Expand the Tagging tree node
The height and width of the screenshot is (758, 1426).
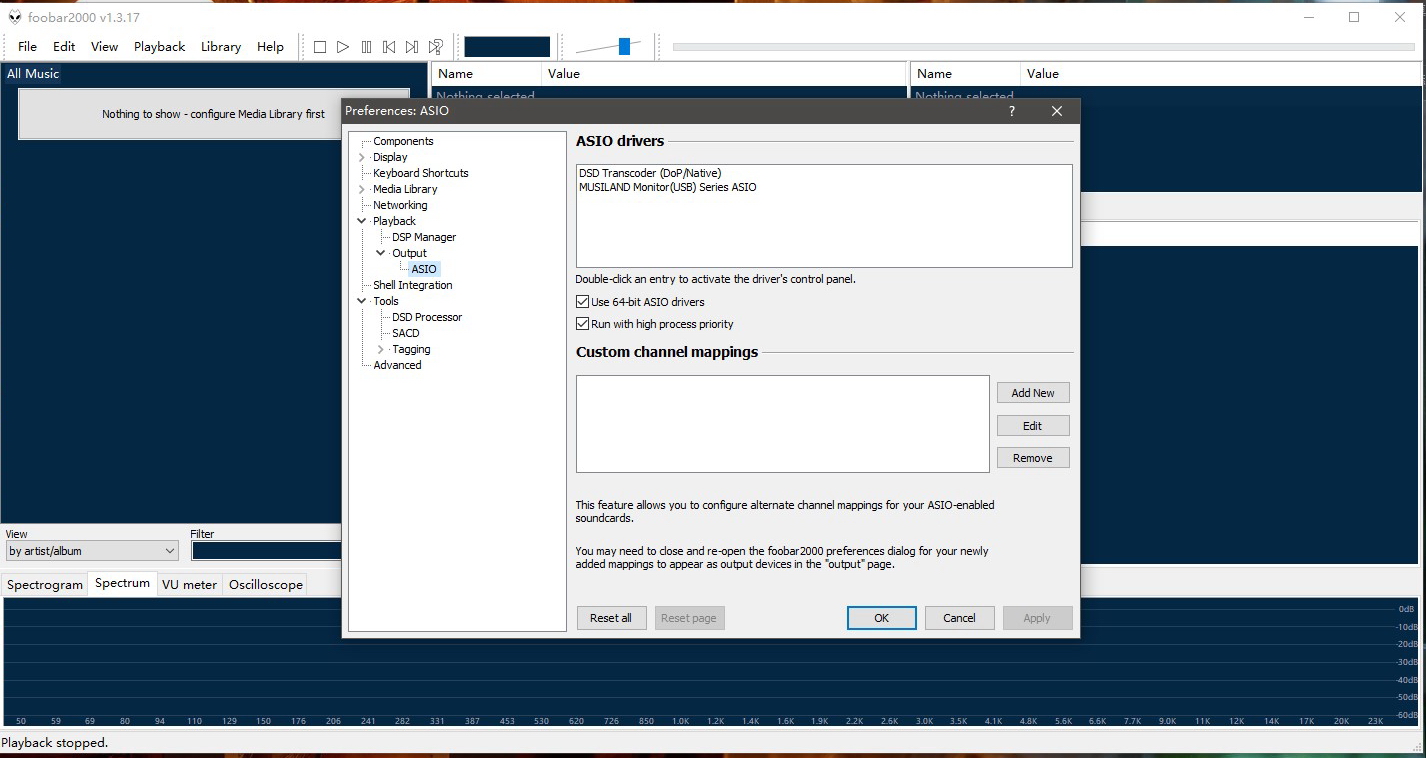point(381,349)
